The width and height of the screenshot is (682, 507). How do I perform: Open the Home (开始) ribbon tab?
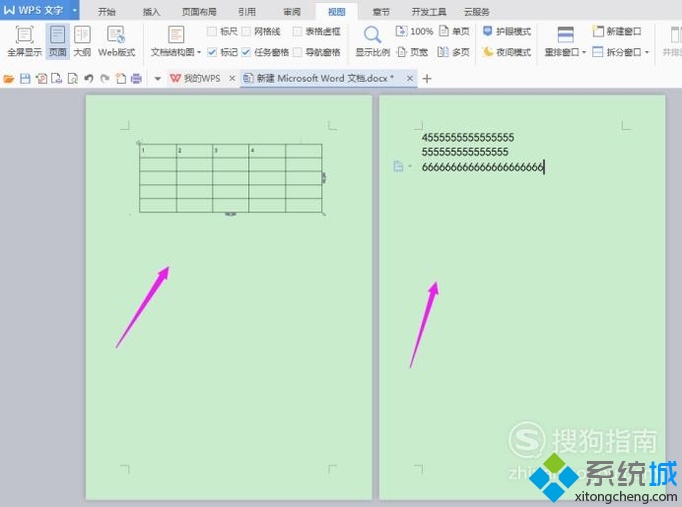pyautogui.click(x=107, y=12)
